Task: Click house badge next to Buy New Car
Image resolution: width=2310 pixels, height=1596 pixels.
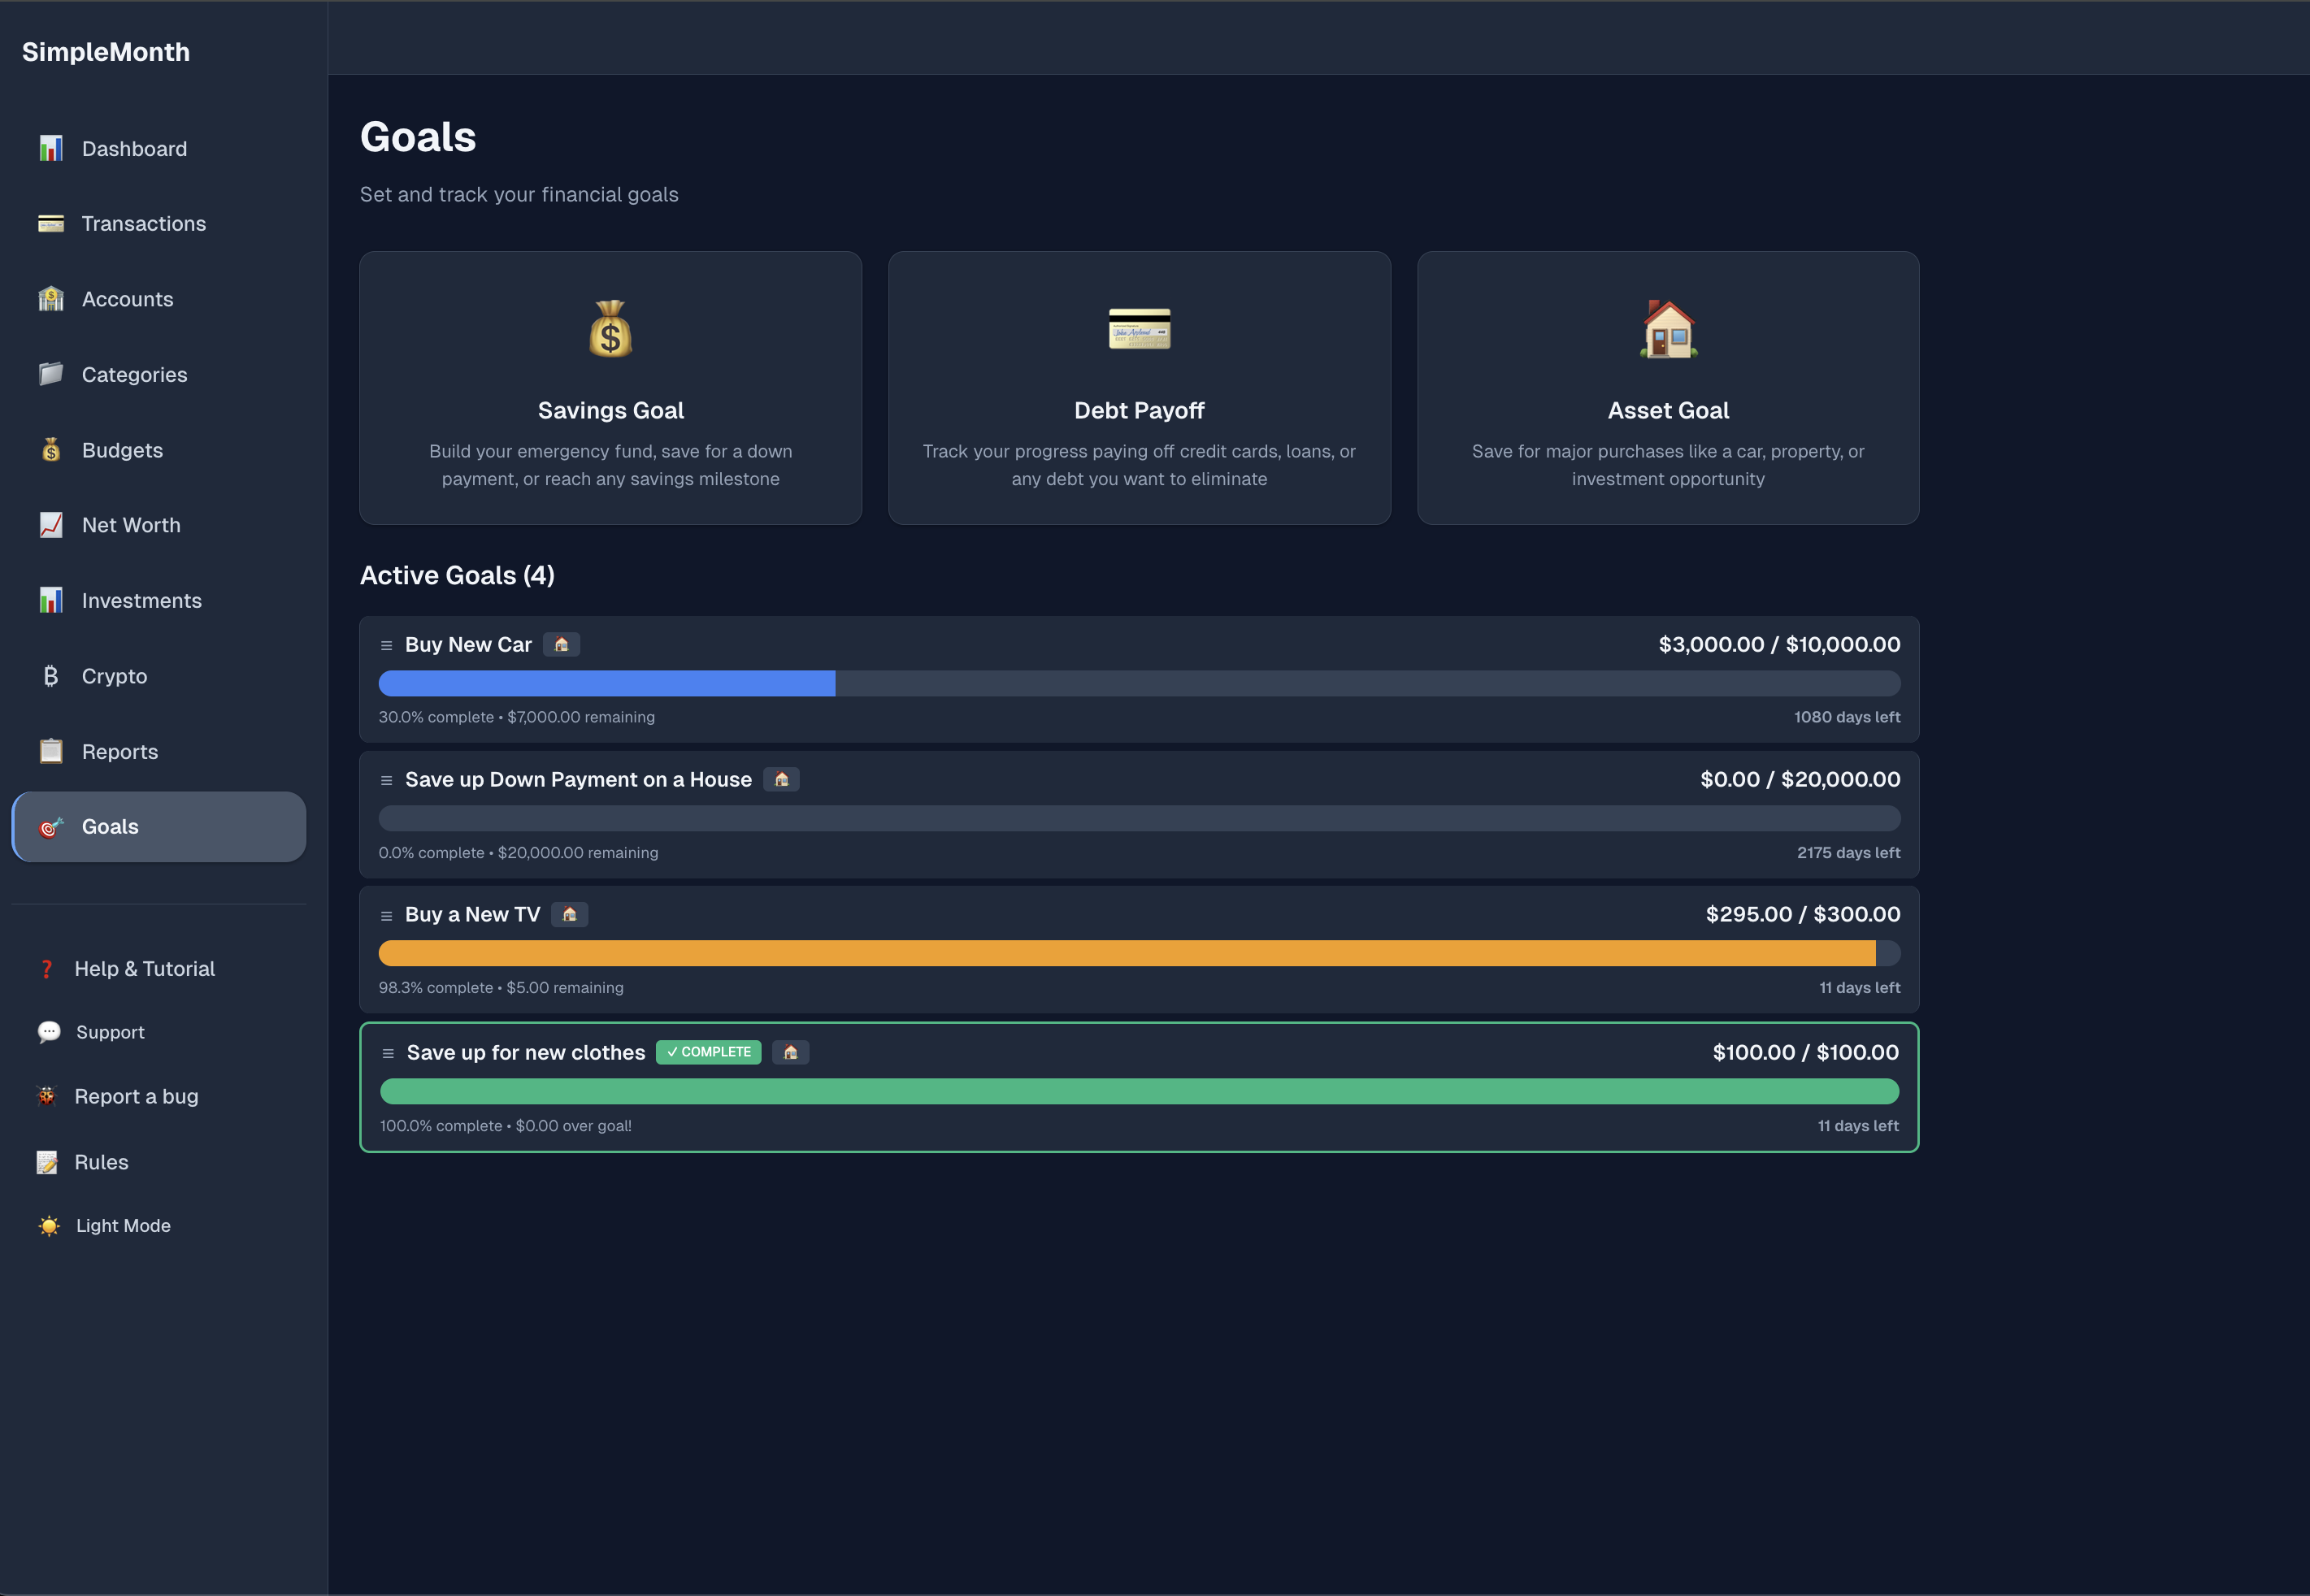Action: pyautogui.click(x=561, y=645)
